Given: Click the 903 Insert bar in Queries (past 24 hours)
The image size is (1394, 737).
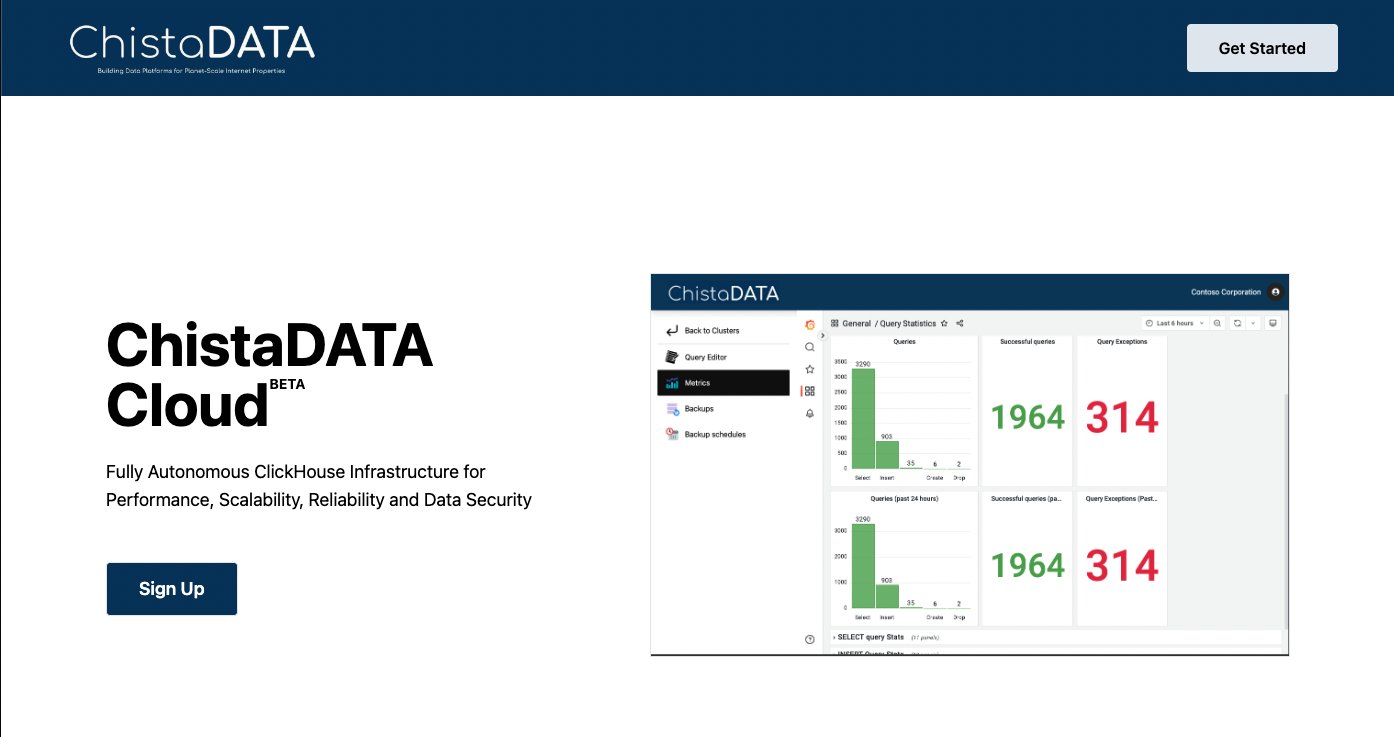Looking at the screenshot, I should coord(887,596).
